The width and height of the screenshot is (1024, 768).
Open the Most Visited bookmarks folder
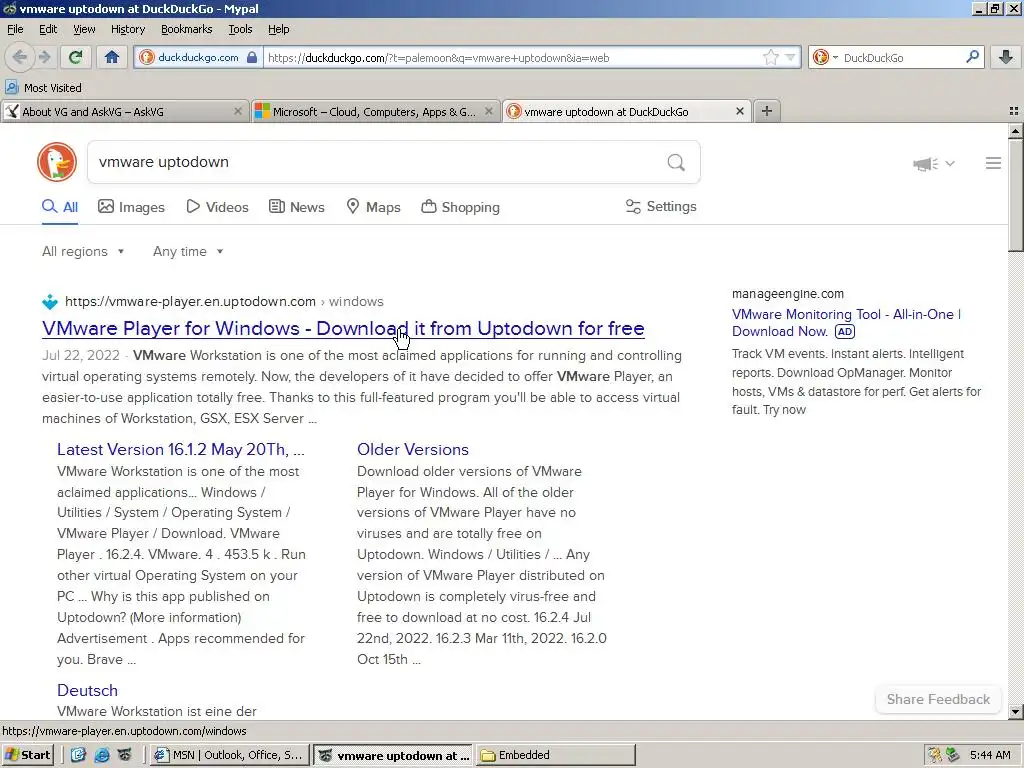click(43, 88)
